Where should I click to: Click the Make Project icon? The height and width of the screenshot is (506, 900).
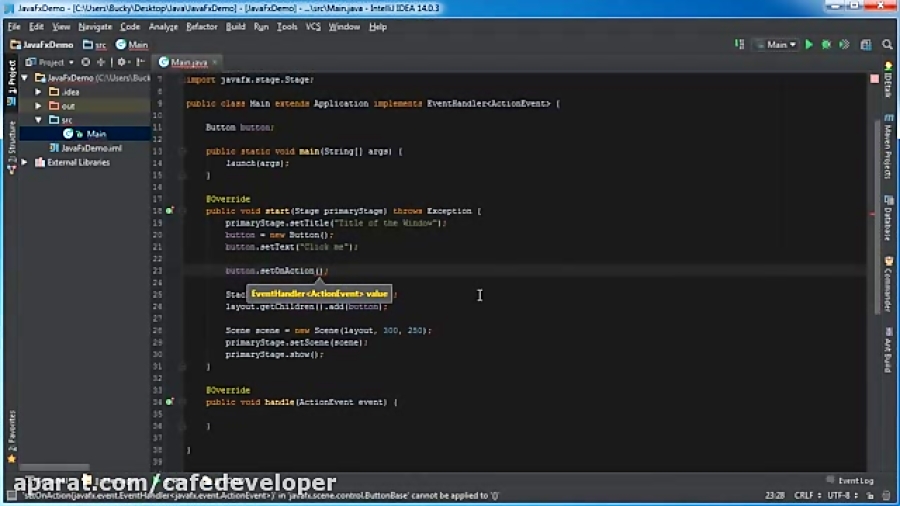coord(739,44)
